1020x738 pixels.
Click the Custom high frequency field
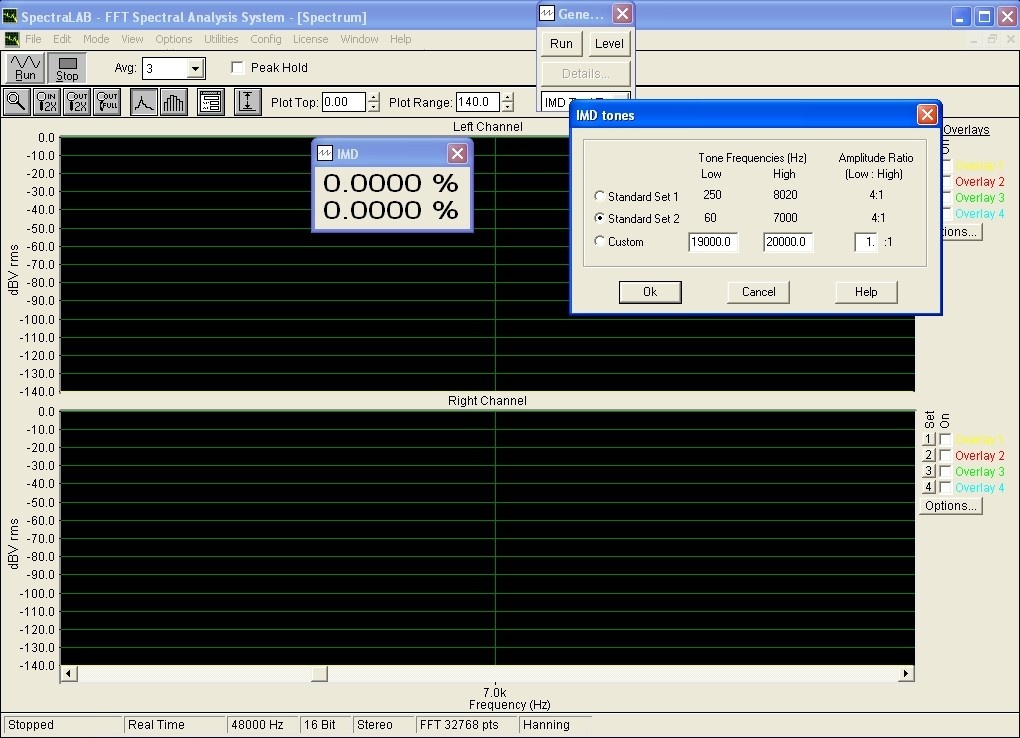point(788,242)
